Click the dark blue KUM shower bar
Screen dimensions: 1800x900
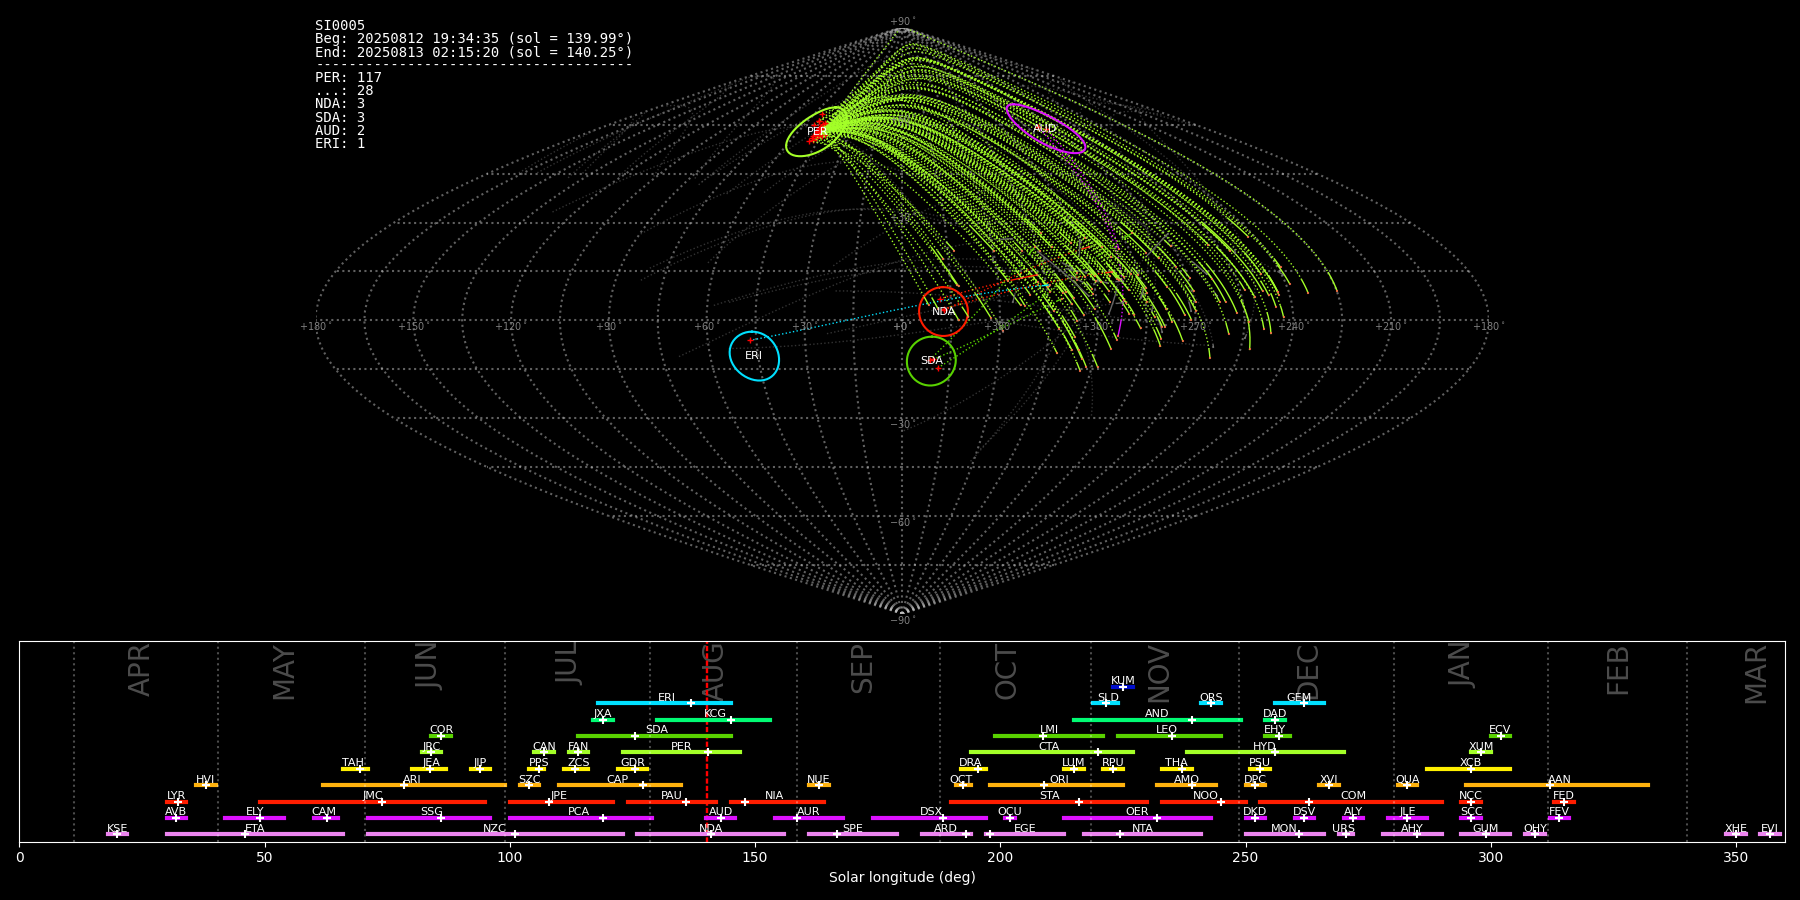point(1123,687)
